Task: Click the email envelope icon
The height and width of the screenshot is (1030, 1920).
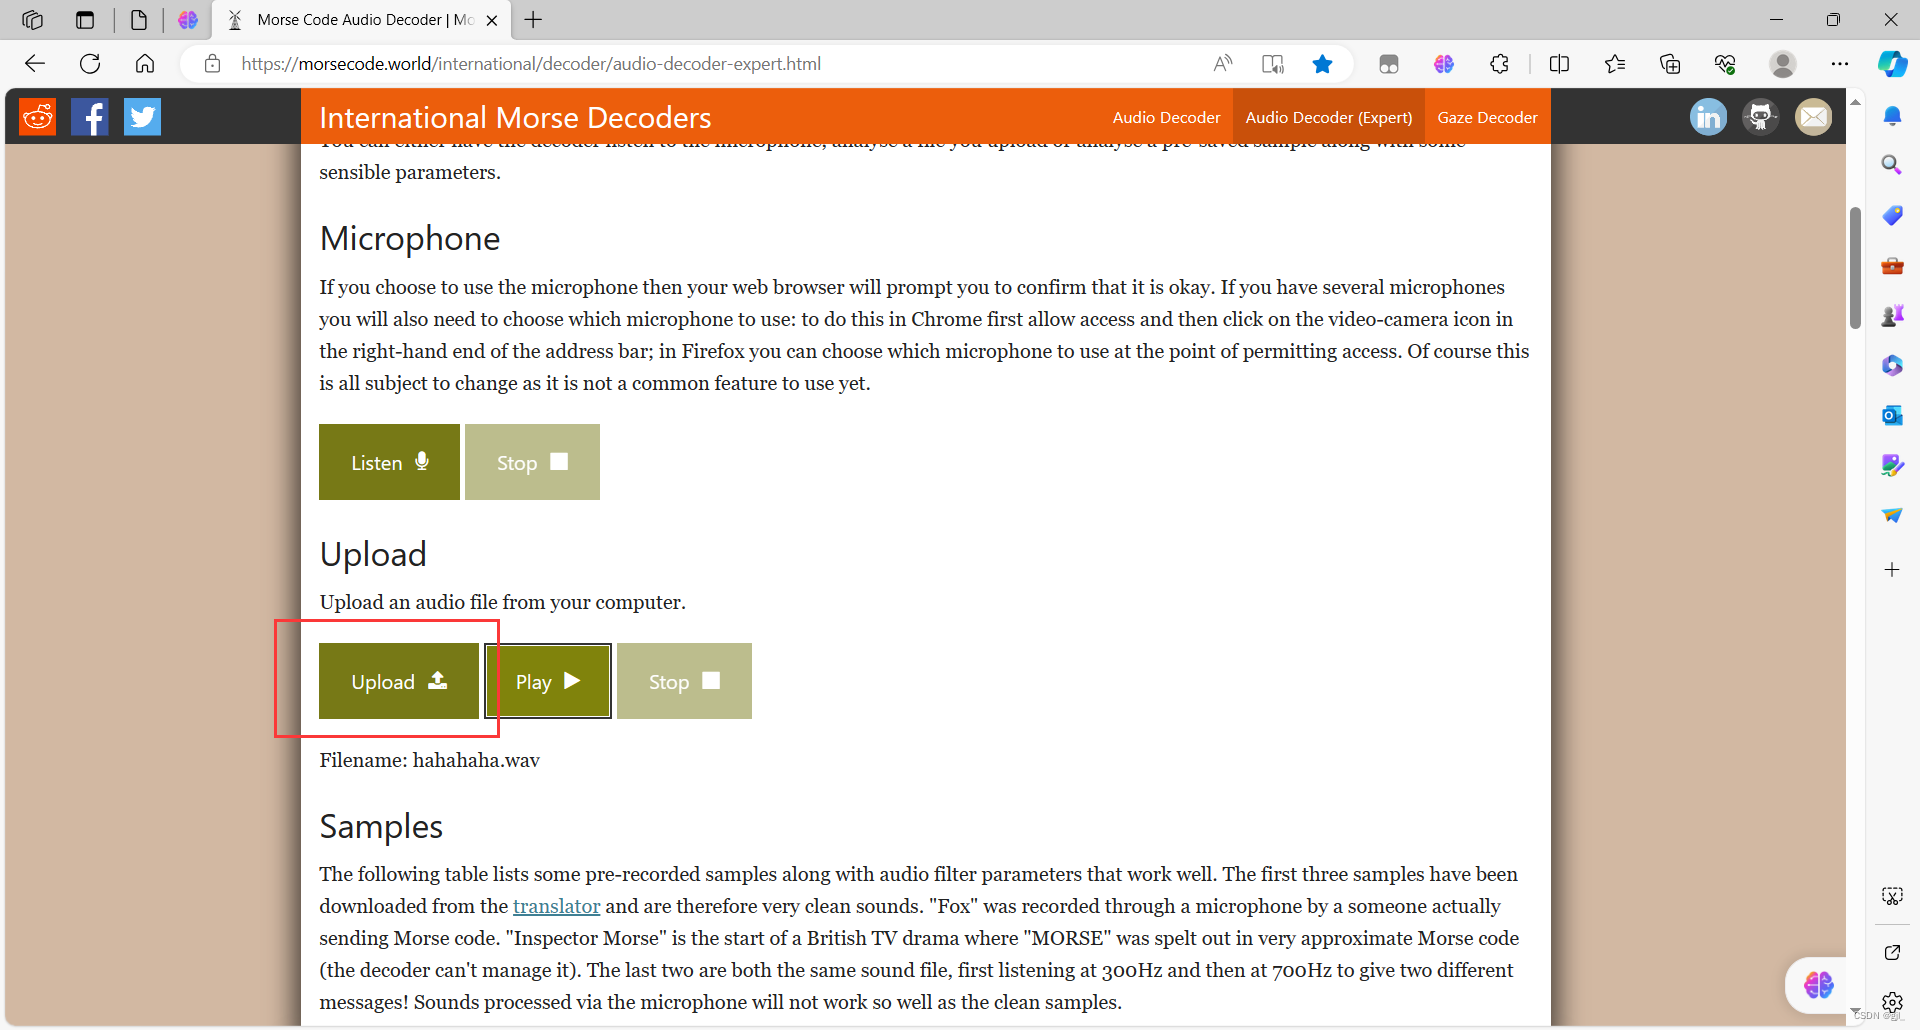Action: [1813, 117]
